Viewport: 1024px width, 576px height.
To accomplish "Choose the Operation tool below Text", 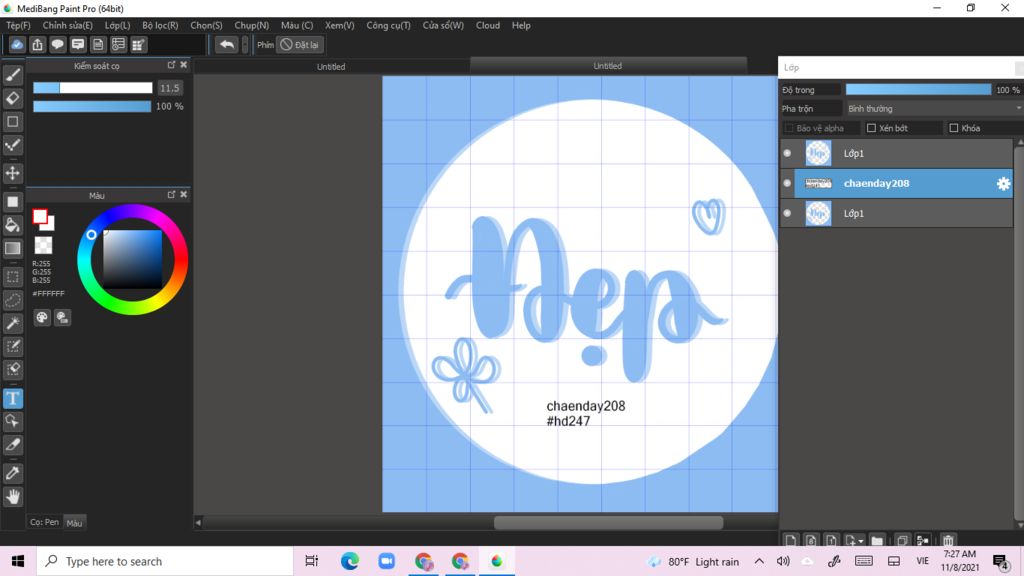I will pyautogui.click(x=12, y=421).
